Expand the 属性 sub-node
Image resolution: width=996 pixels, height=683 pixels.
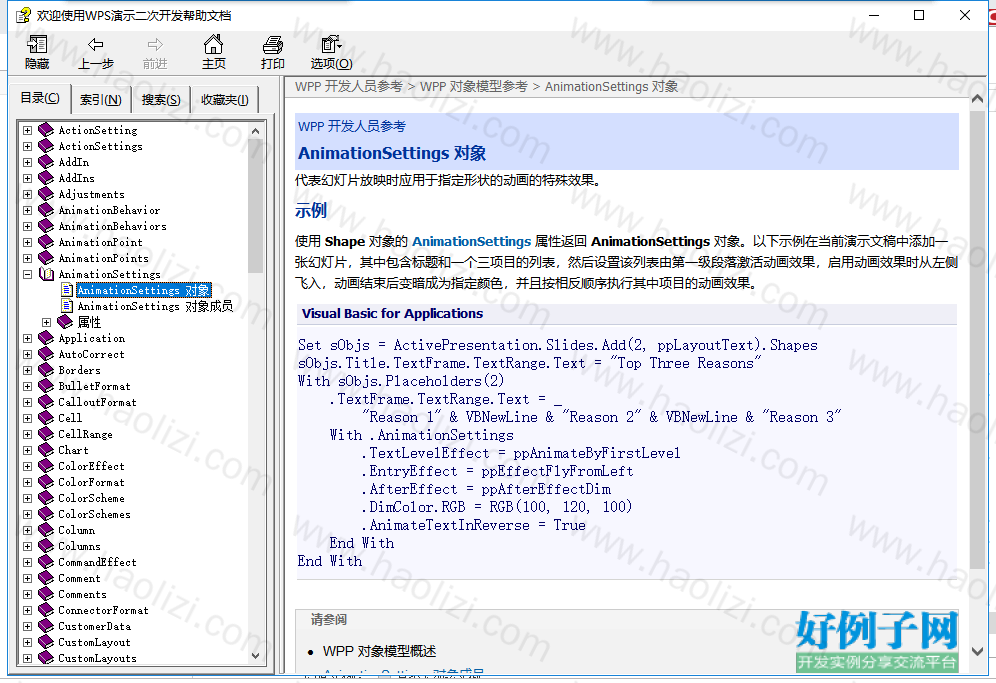tap(46, 322)
